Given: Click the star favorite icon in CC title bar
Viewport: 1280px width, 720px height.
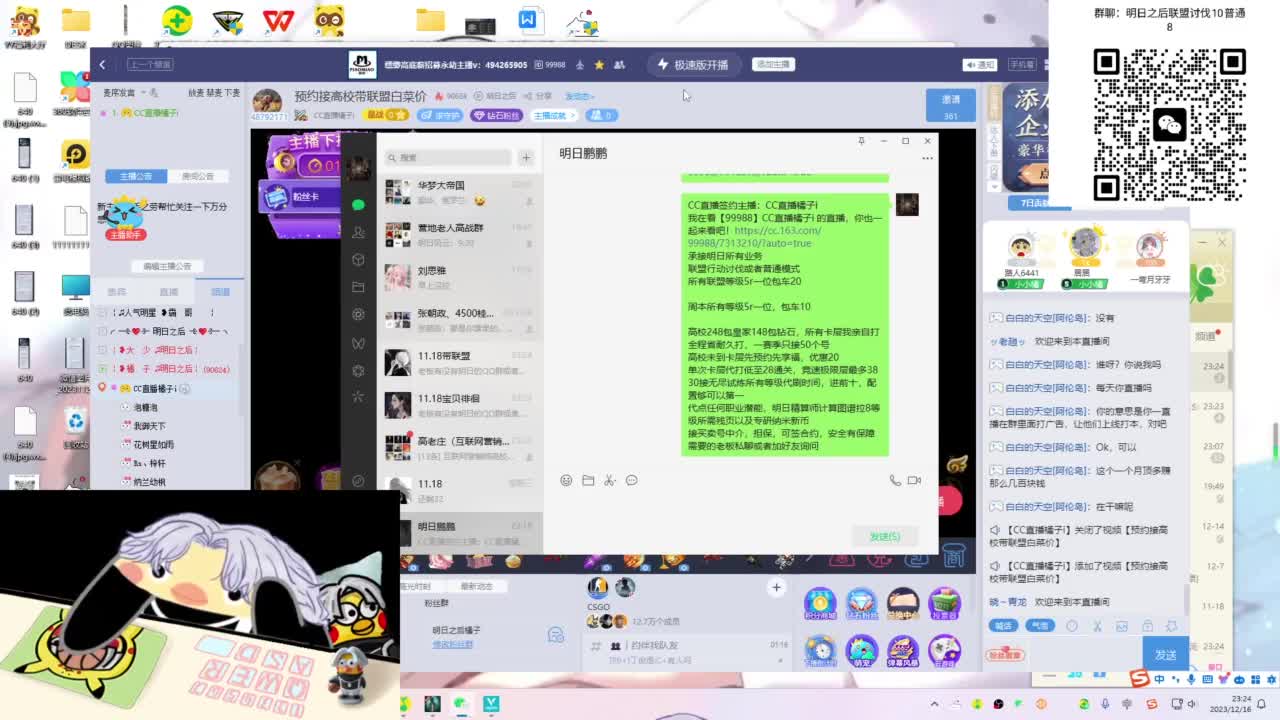Looking at the screenshot, I should pyautogui.click(x=599, y=65).
